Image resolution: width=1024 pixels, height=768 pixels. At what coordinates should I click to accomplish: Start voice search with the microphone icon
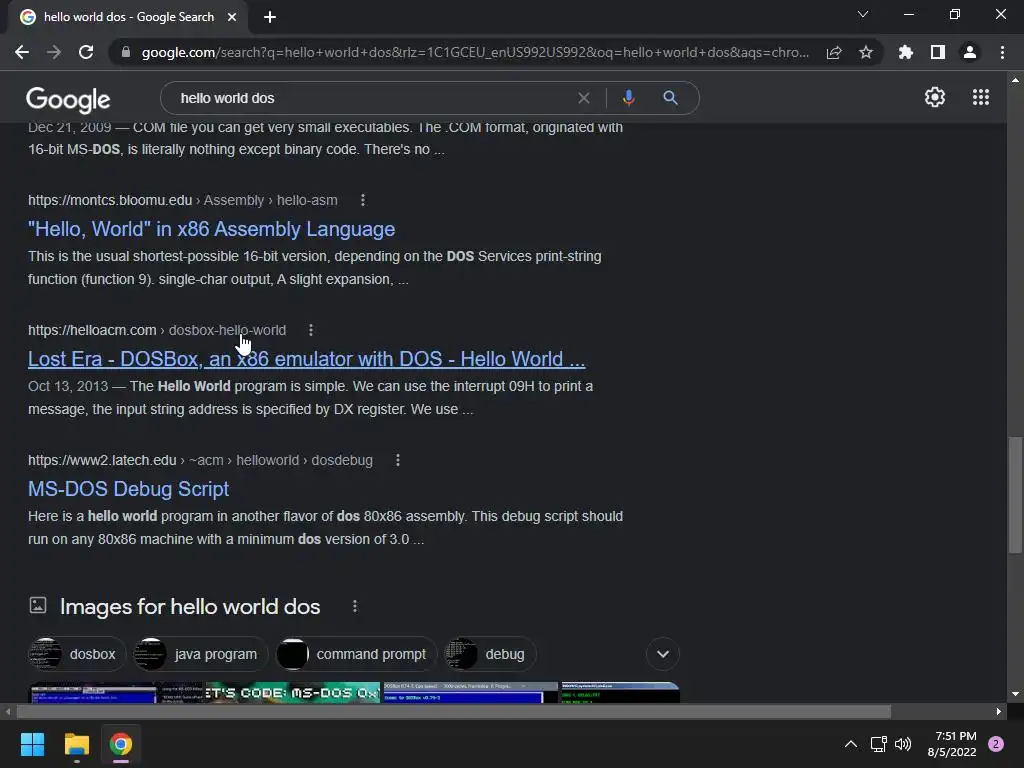pos(628,98)
